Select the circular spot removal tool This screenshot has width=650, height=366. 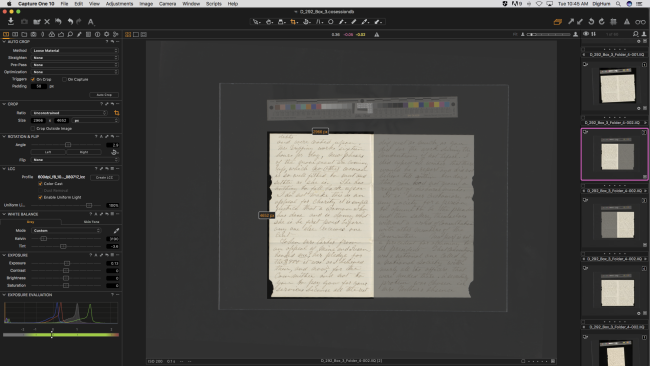click(331, 22)
